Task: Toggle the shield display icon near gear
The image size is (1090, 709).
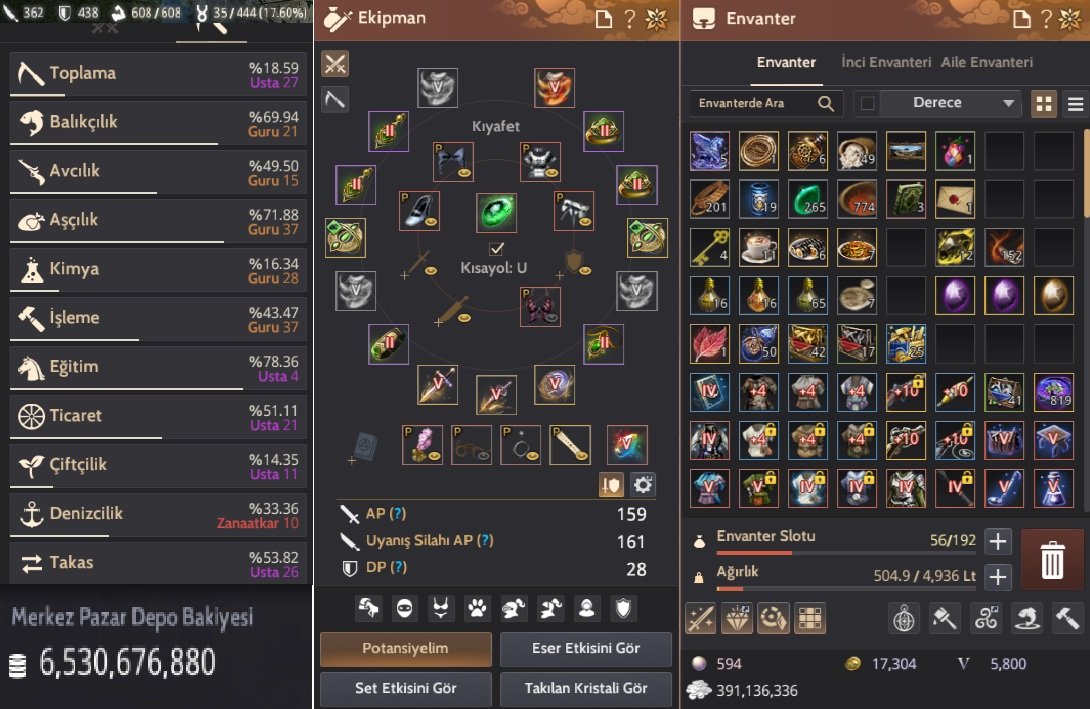Action: [x=611, y=484]
